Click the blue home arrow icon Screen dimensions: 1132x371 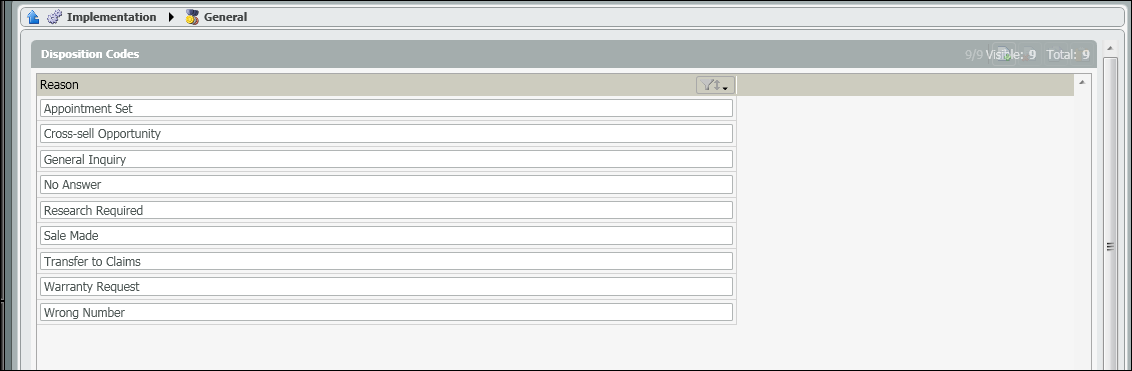32,17
